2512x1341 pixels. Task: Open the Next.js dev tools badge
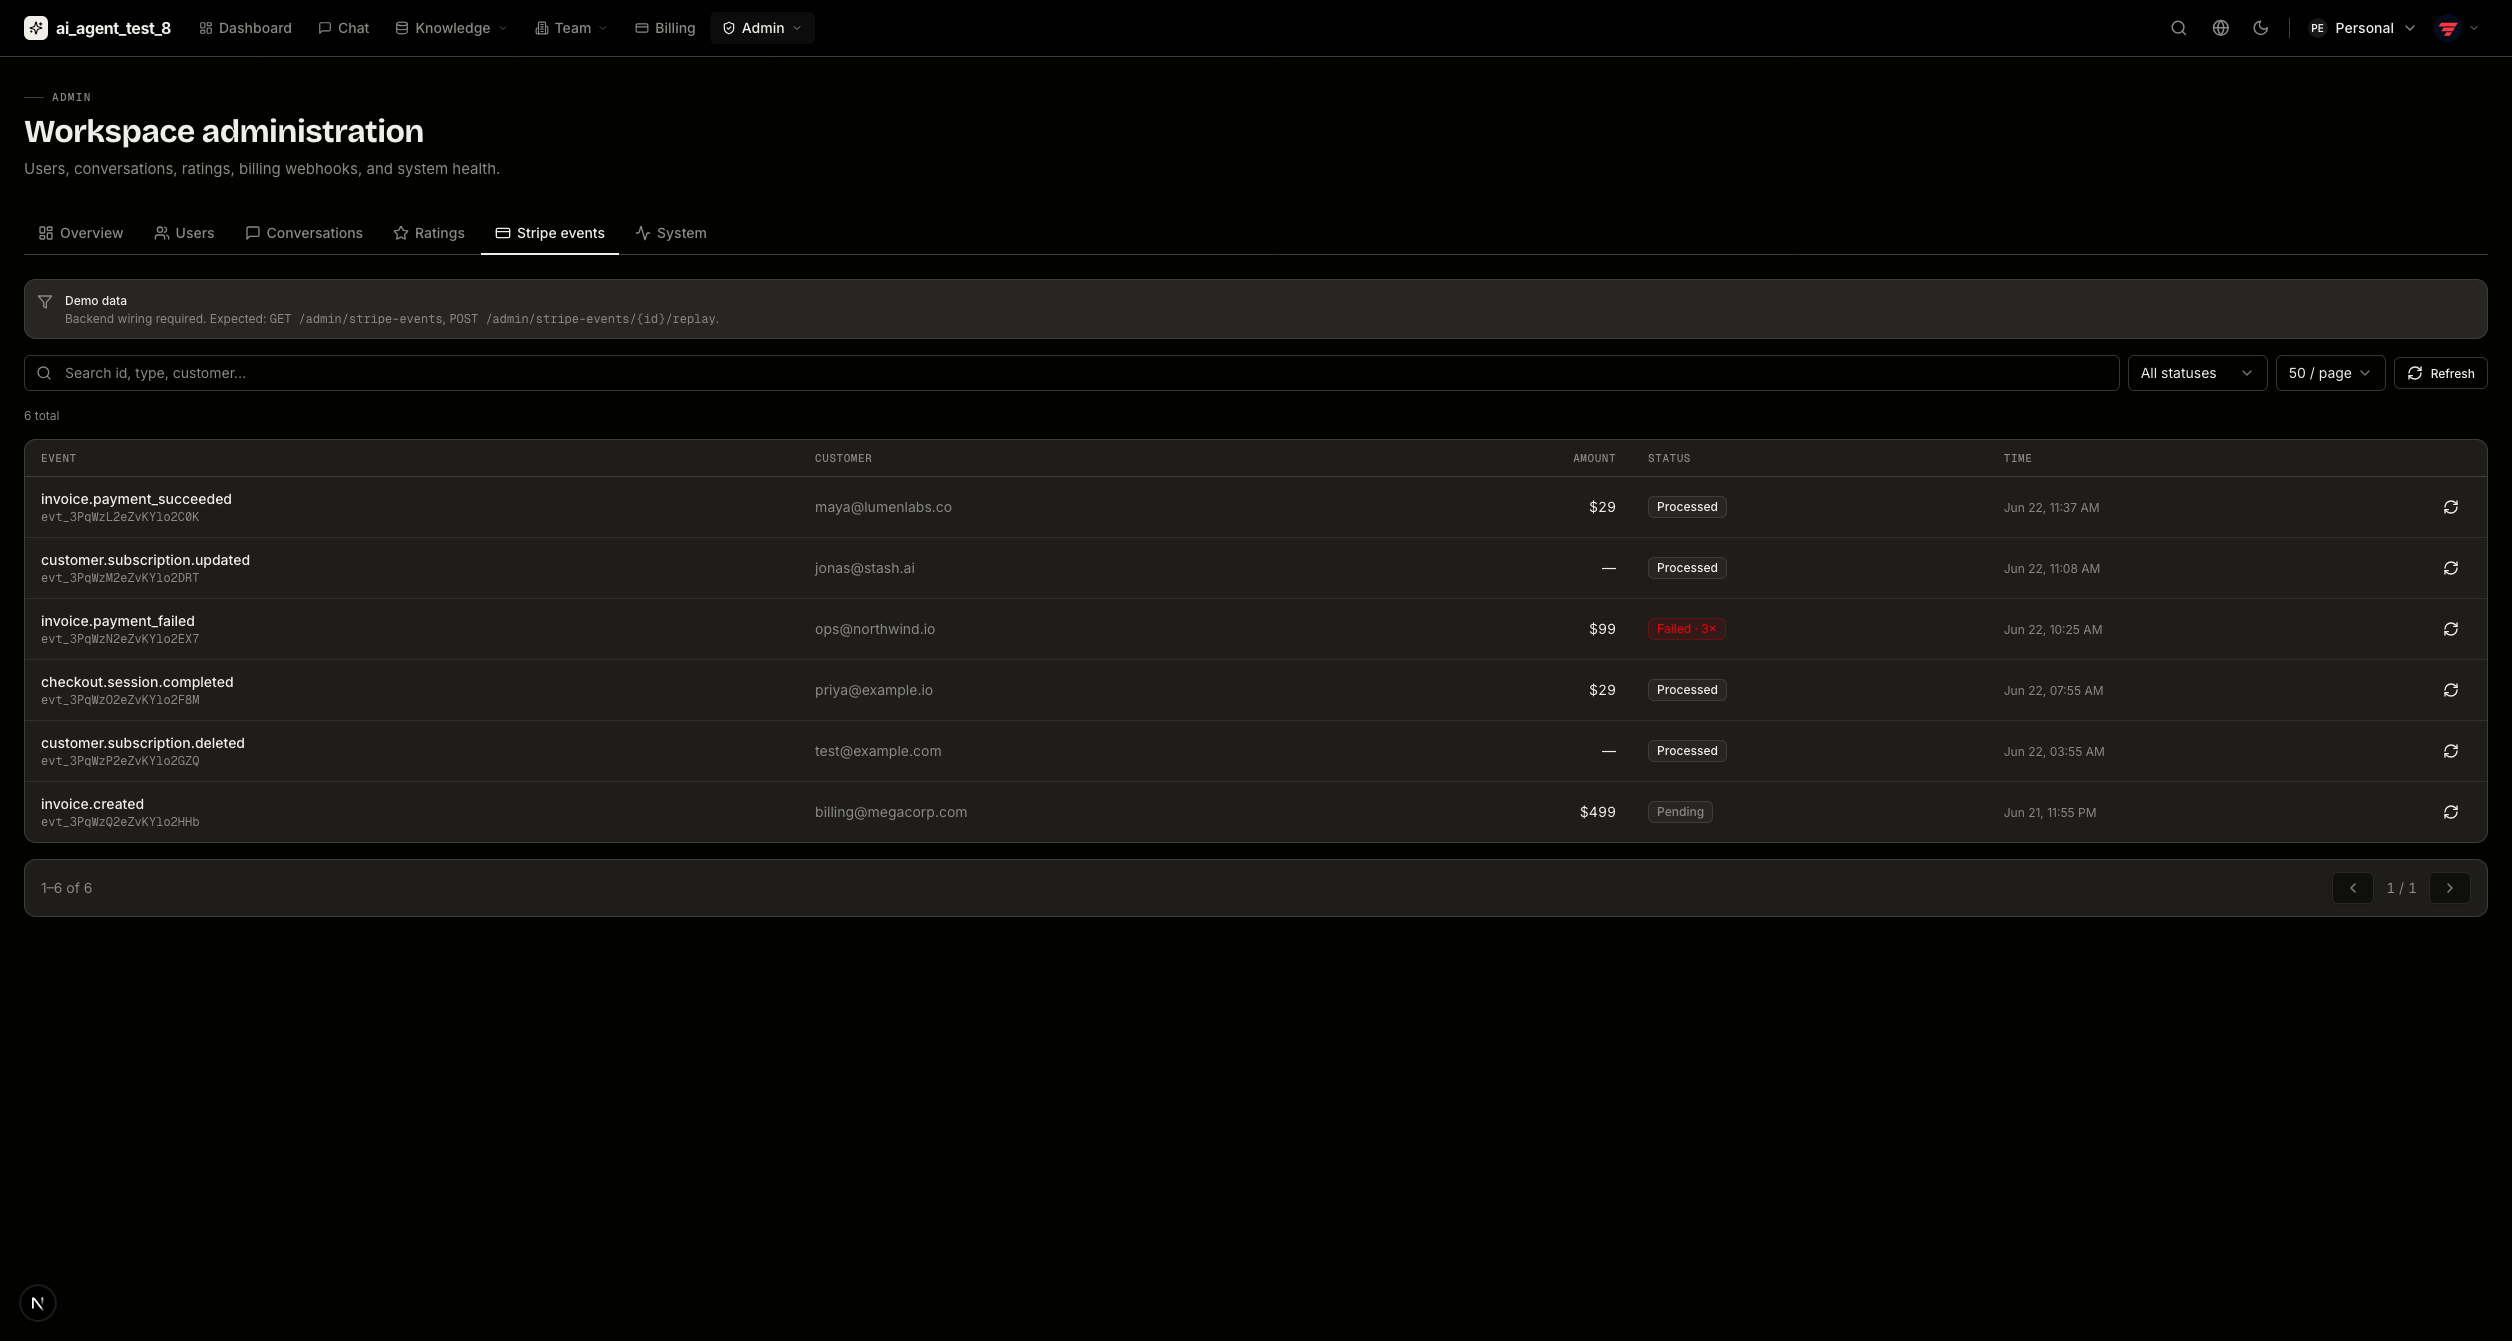tap(38, 1303)
